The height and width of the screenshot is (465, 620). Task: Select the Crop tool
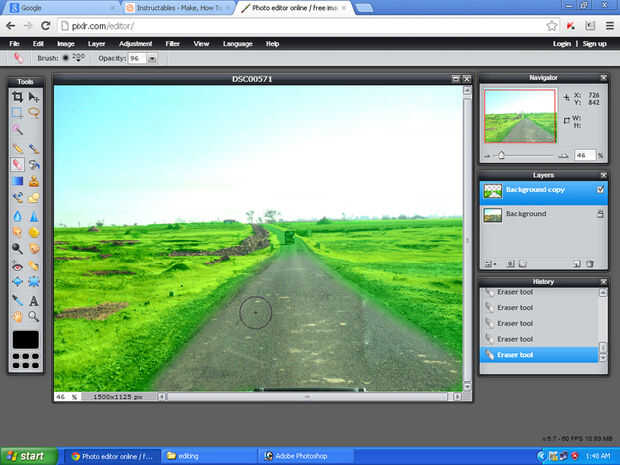(17, 97)
